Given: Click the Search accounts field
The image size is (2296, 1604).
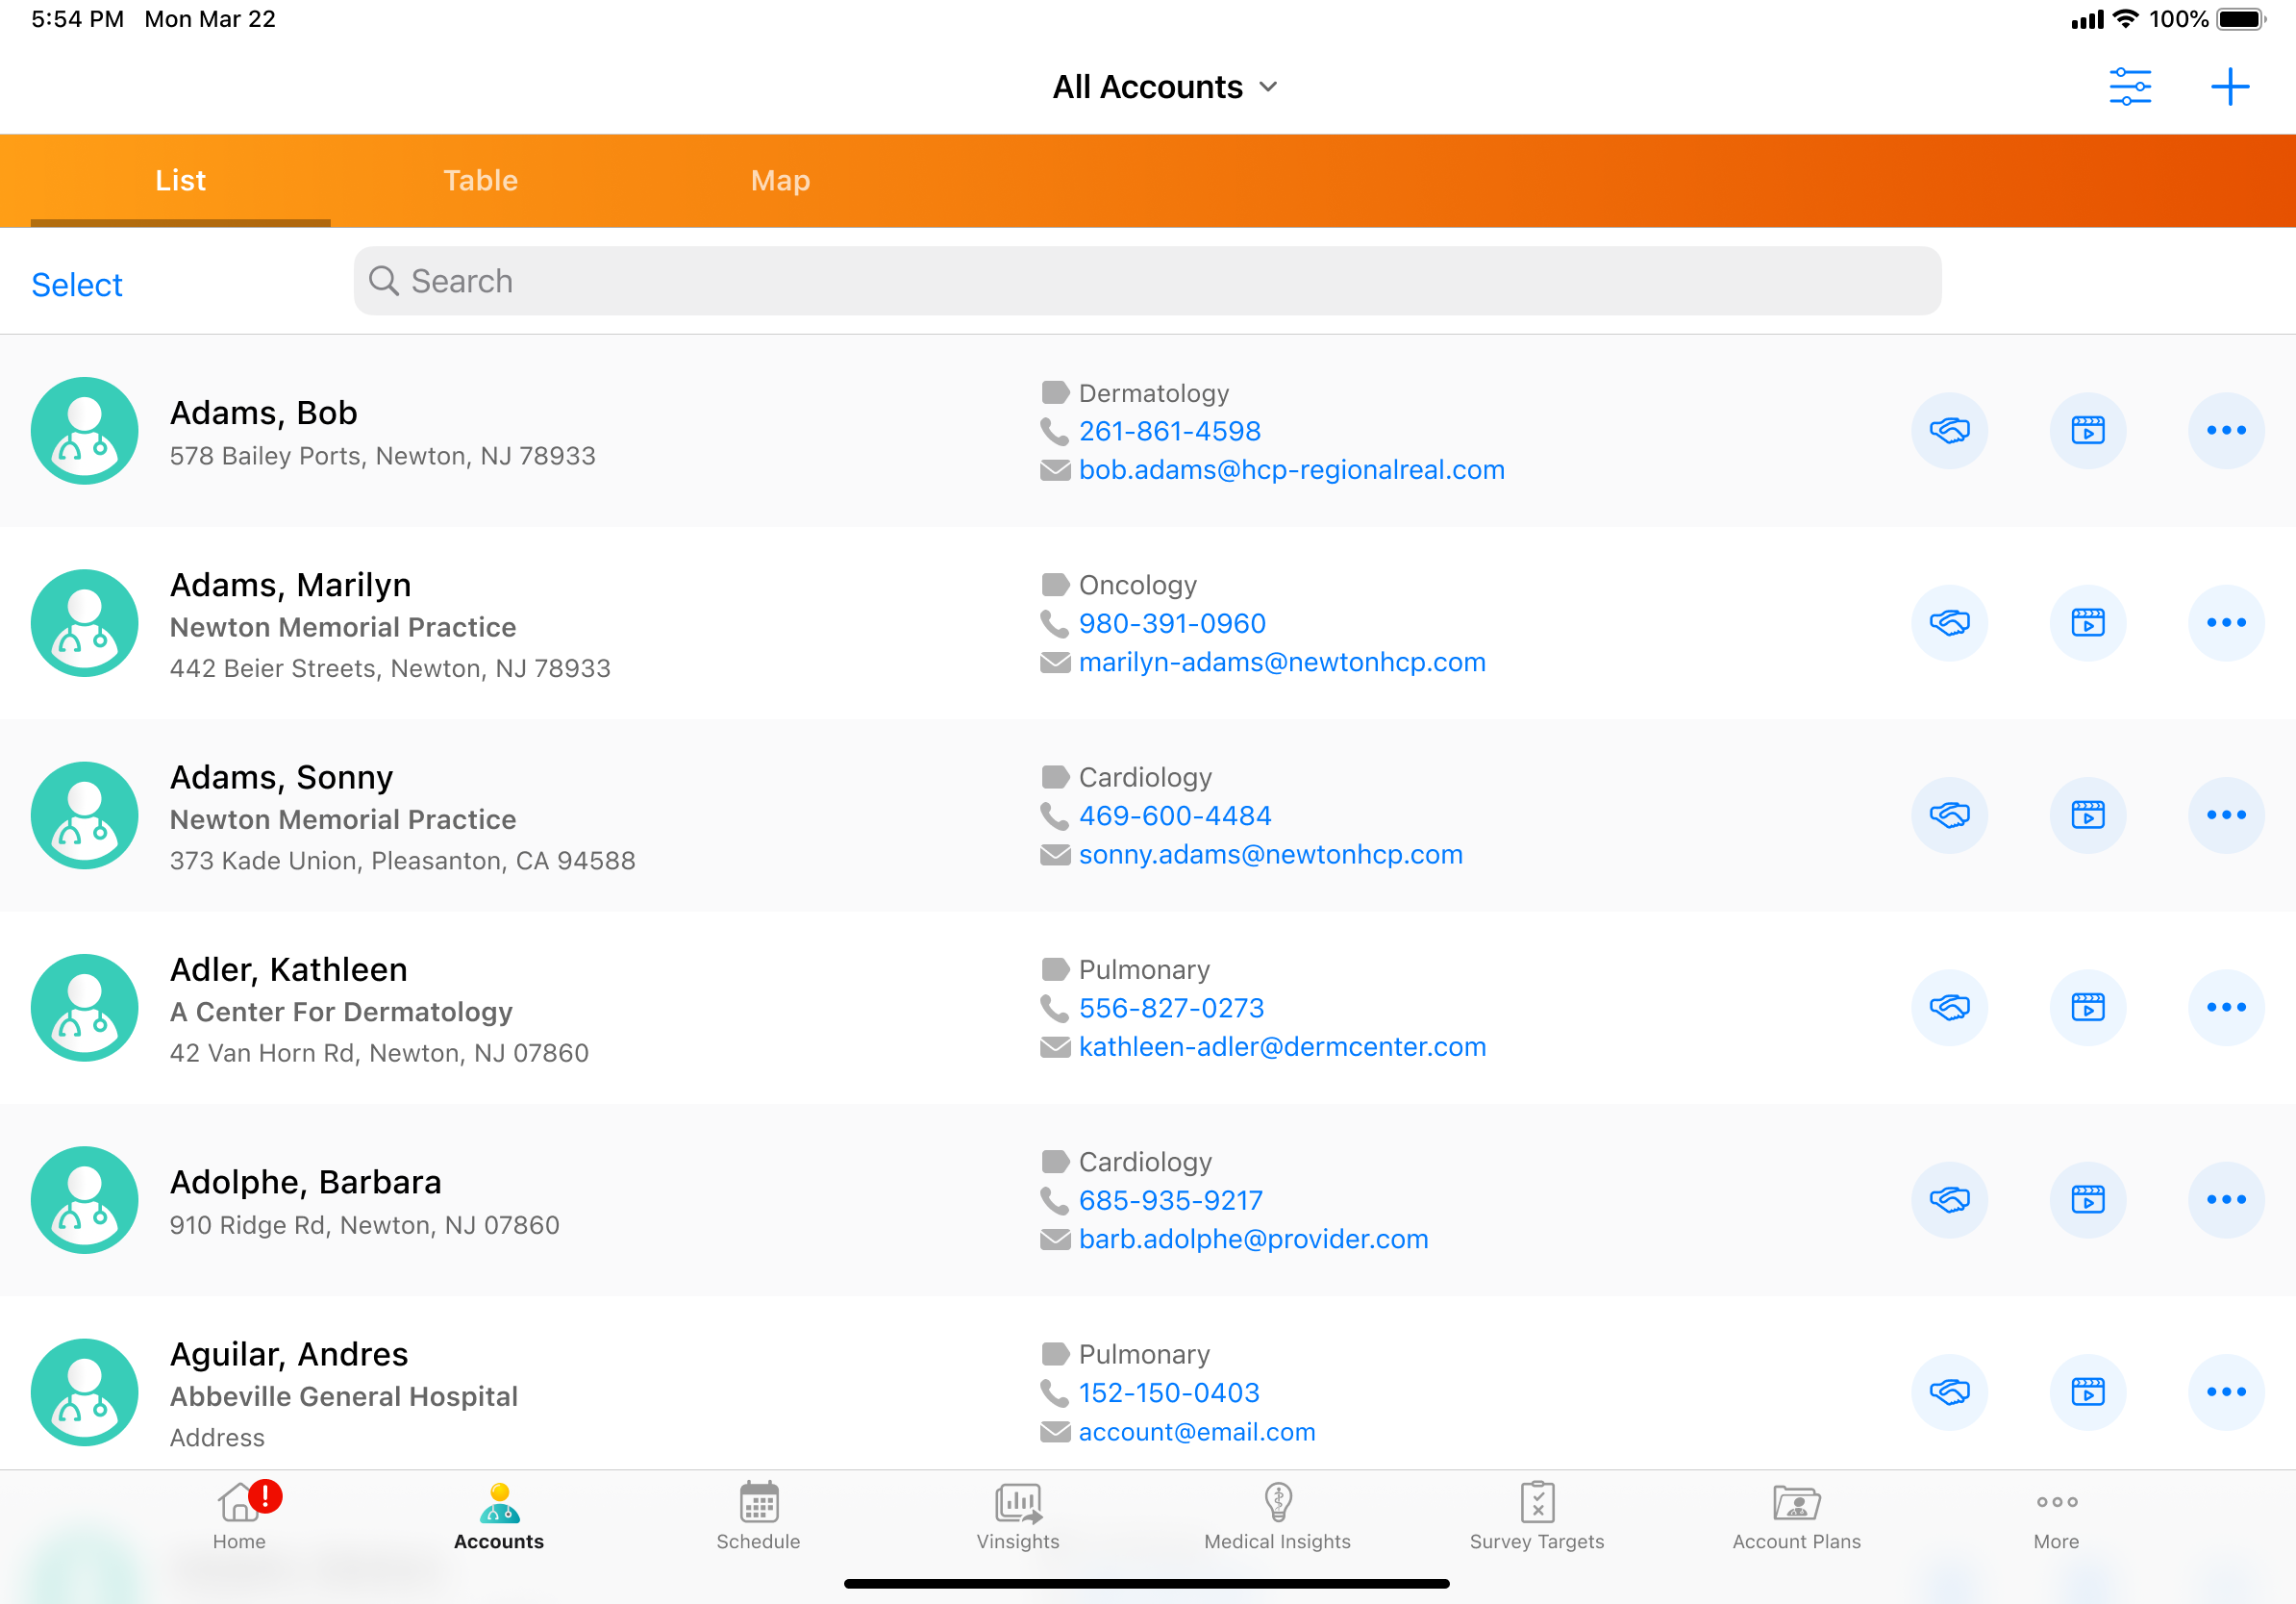Looking at the screenshot, I should (1147, 281).
